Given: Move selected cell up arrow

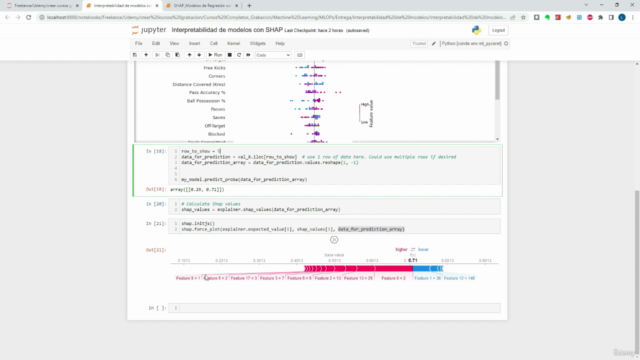Looking at the screenshot, I should [x=189, y=55].
